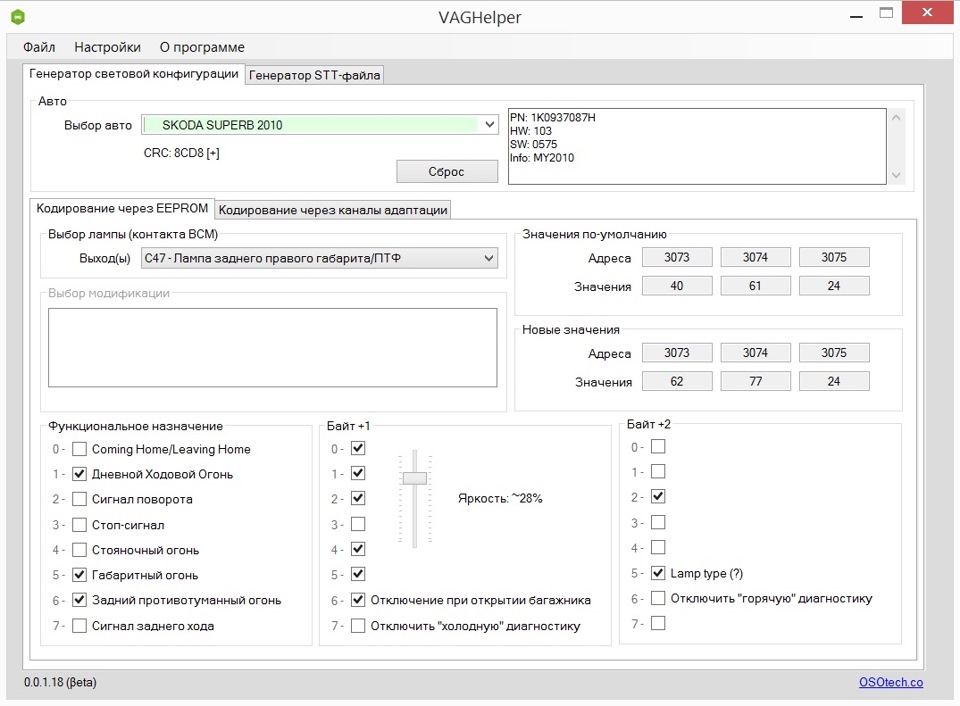Enable Coming Home/Leaving Home checkbox
960x706 pixels.
(x=80, y=450)
